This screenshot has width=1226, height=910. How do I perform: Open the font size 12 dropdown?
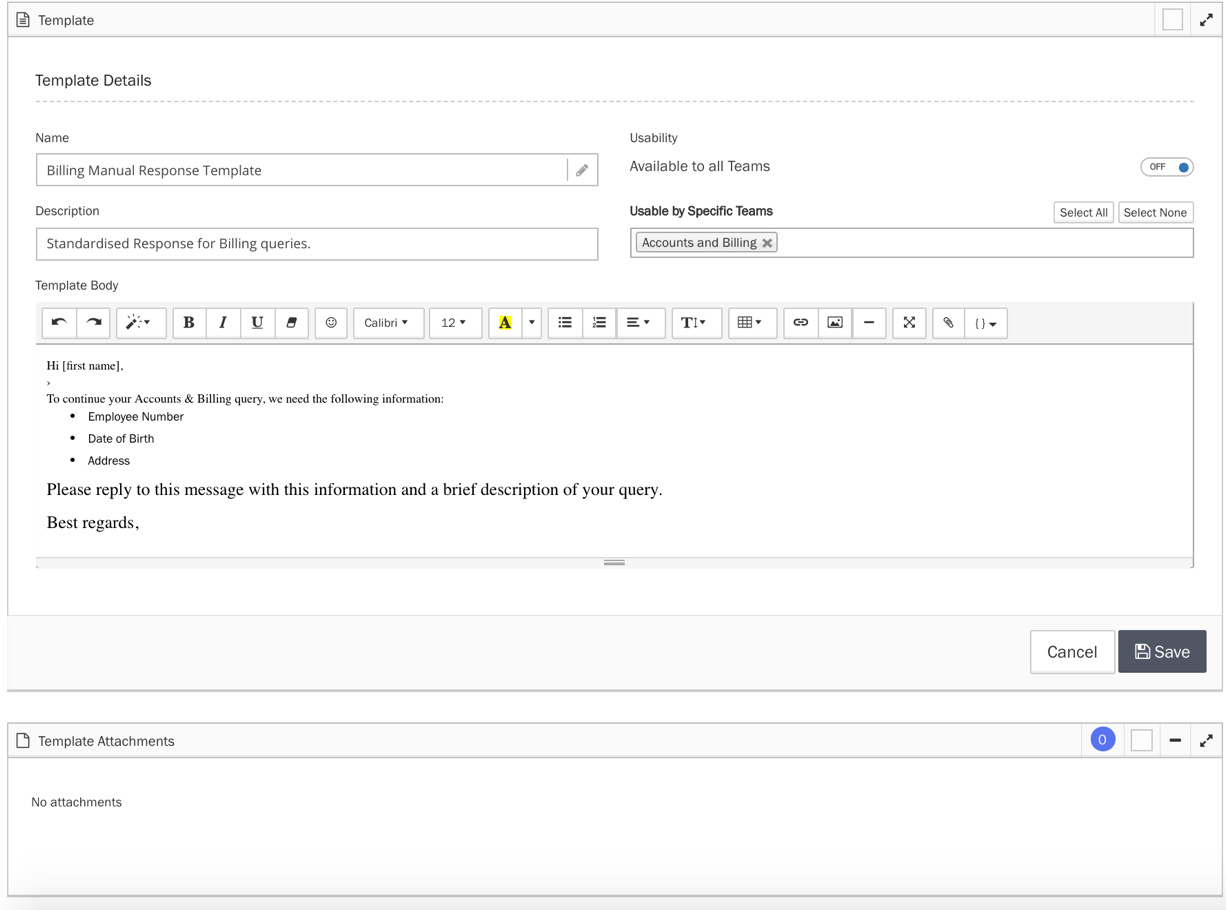[454, 323]
